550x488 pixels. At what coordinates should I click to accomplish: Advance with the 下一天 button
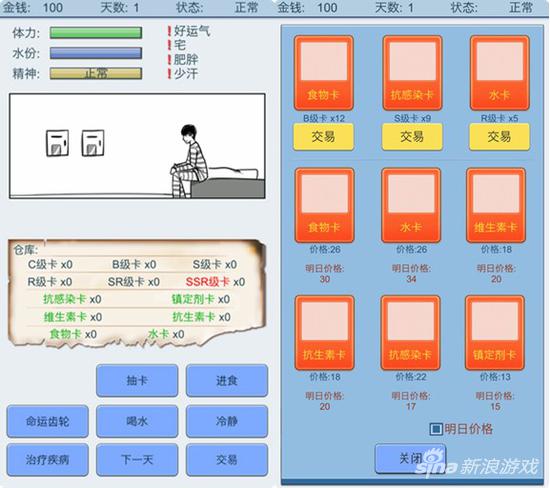(x=137, y=460)
